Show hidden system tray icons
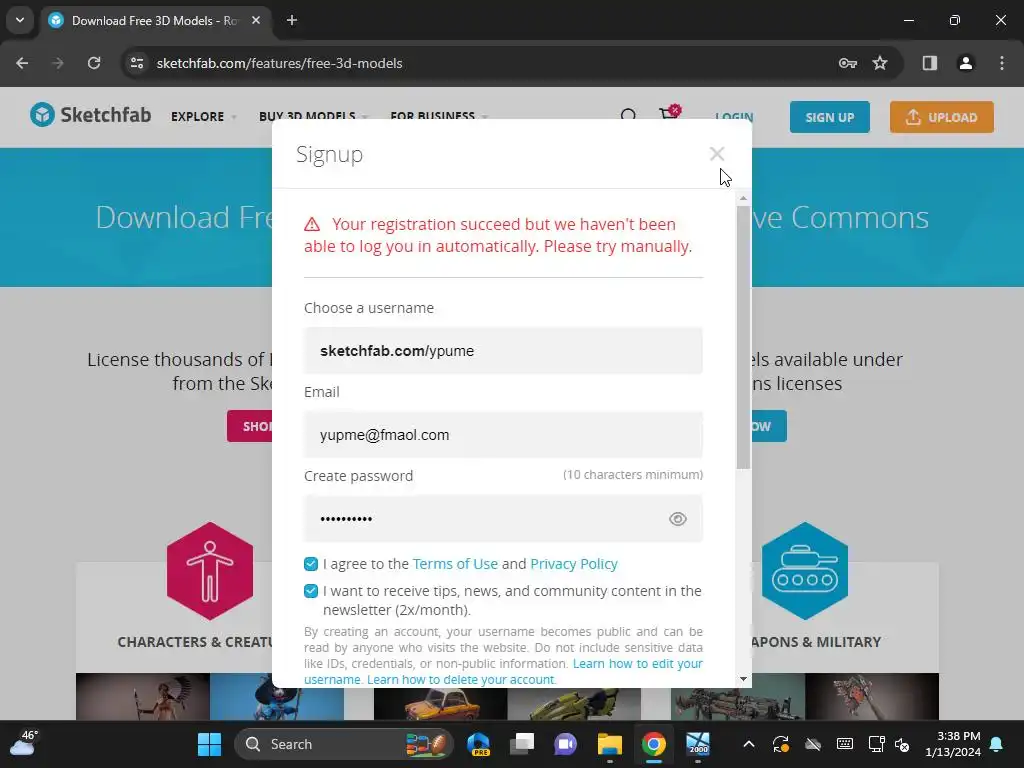 point(749,744)
